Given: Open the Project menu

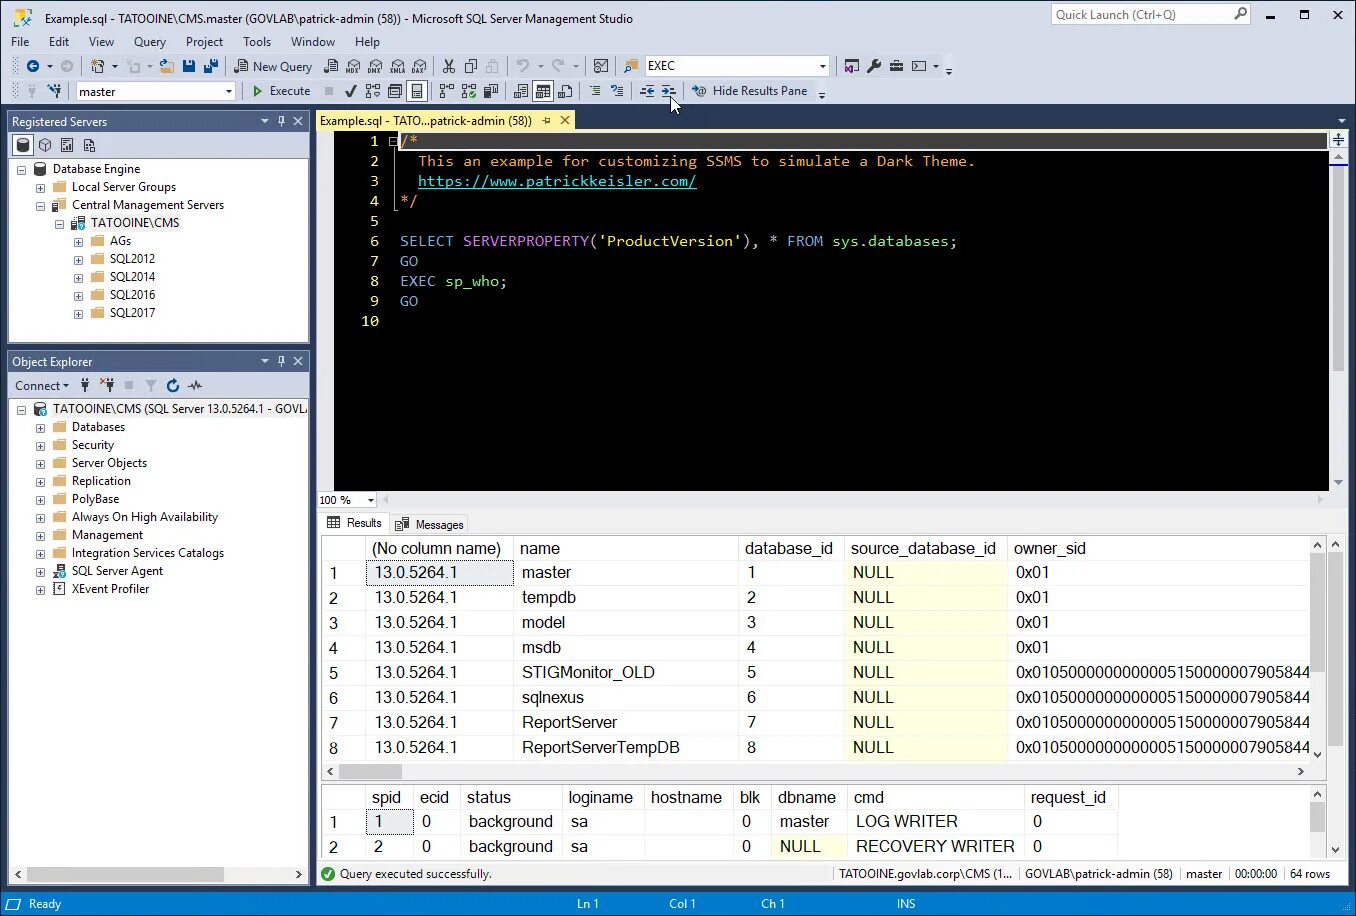Looking at the screenshot, I should [204, 42].
